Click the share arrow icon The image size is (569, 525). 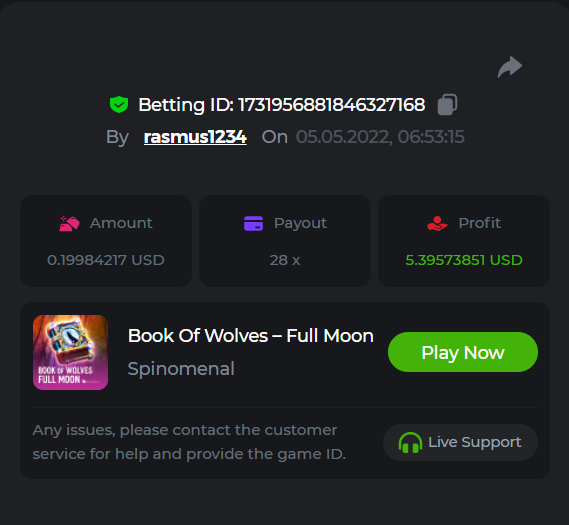pos(510,67)
